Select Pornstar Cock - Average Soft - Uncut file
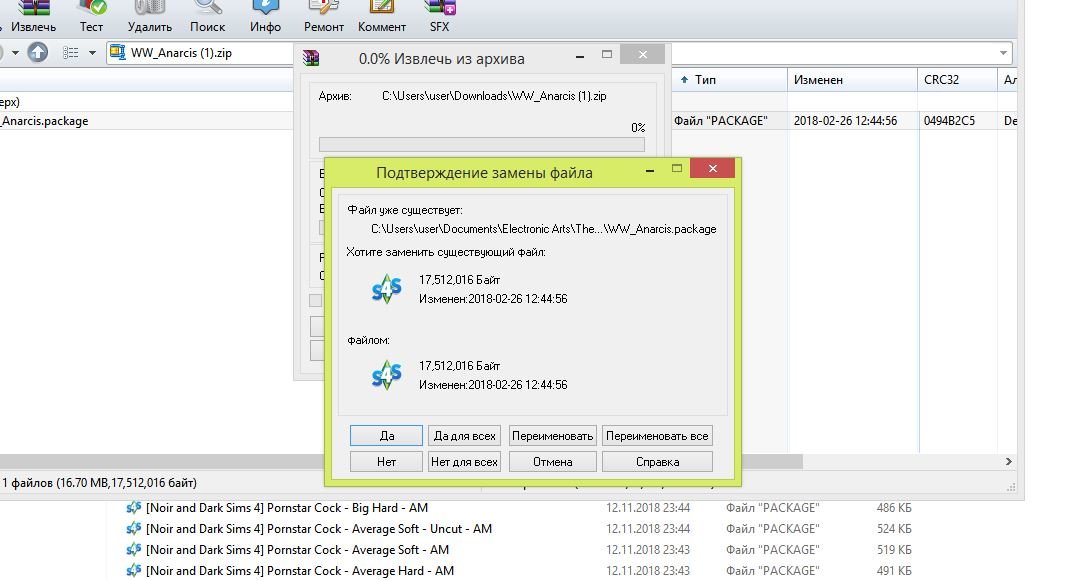Viewport: 1066px width, 580px height. coord(319,529)
